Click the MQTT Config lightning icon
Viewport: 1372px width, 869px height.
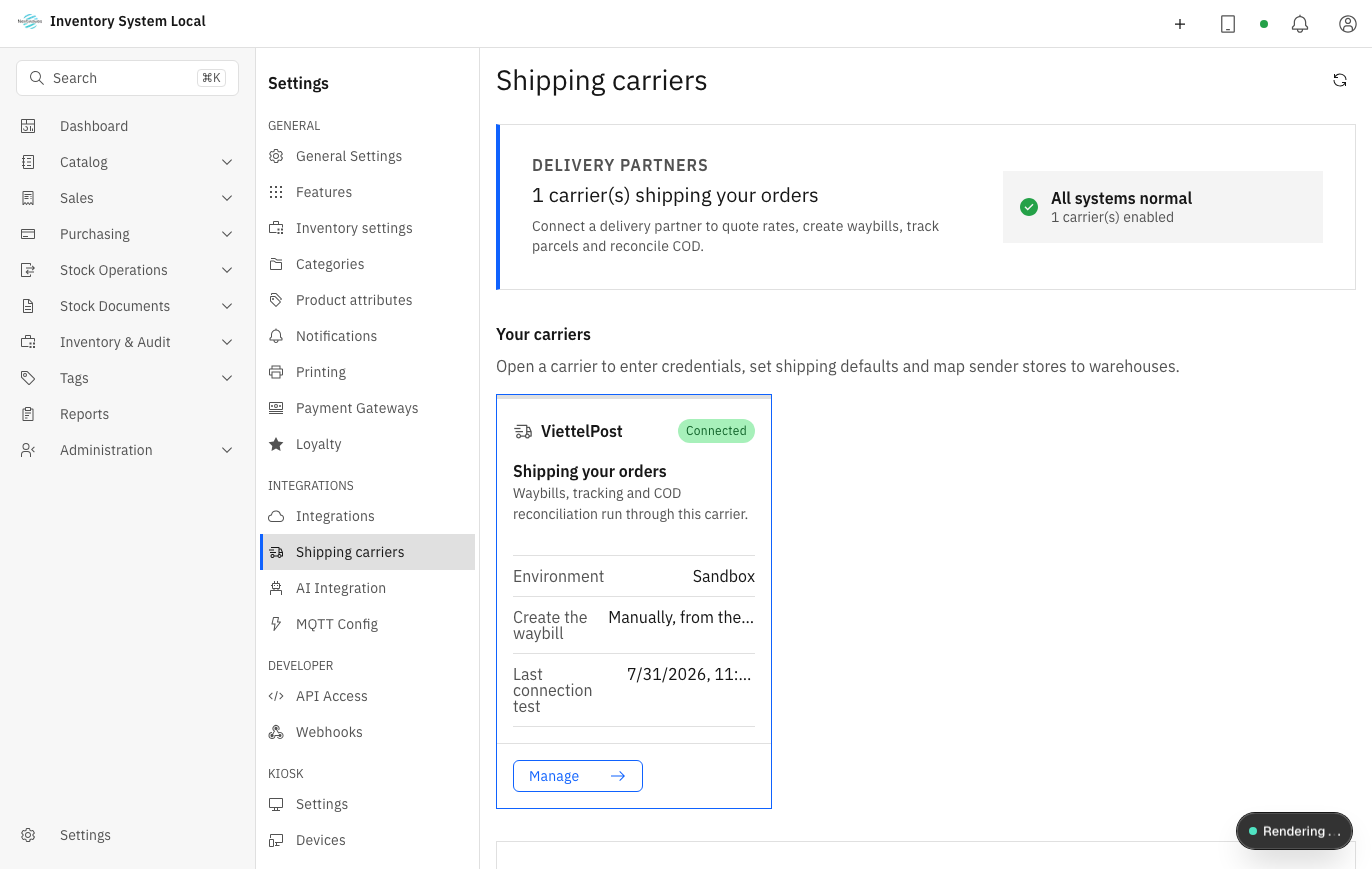[x=276, y=624]
